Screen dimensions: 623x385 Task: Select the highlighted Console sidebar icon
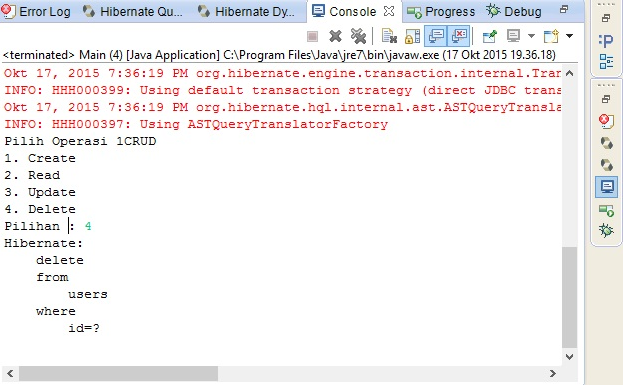point(606,187)
